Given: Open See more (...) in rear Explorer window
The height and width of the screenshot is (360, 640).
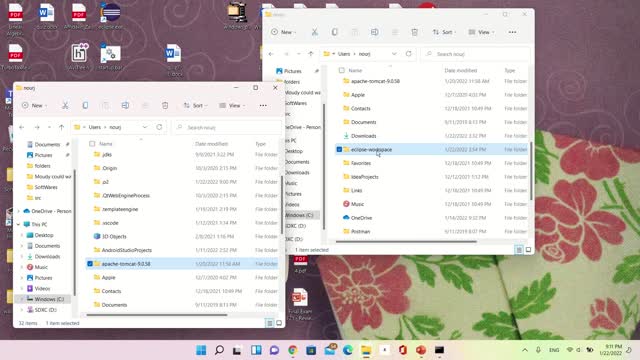Looking at the screenshot, I should tap(512, 32).
